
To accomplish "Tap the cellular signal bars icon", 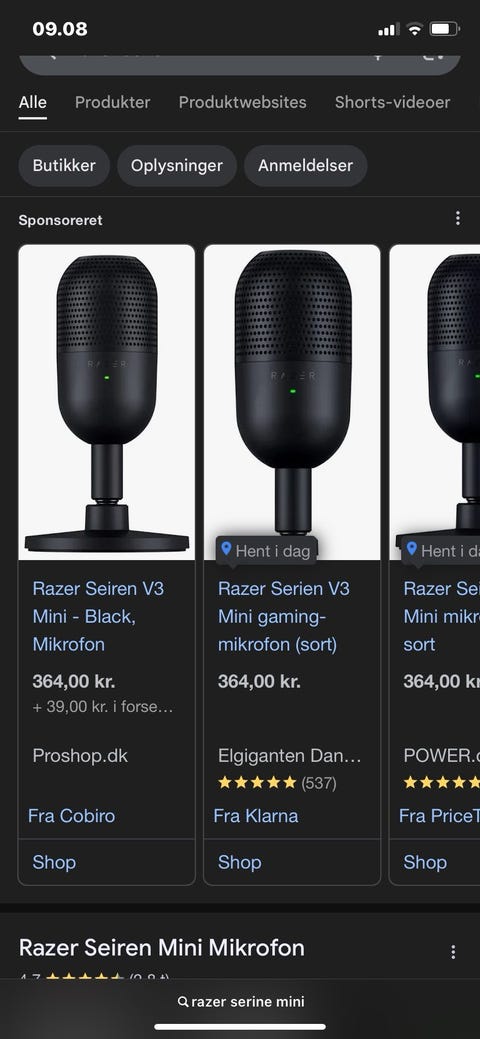I will click(x=389, y=29).
